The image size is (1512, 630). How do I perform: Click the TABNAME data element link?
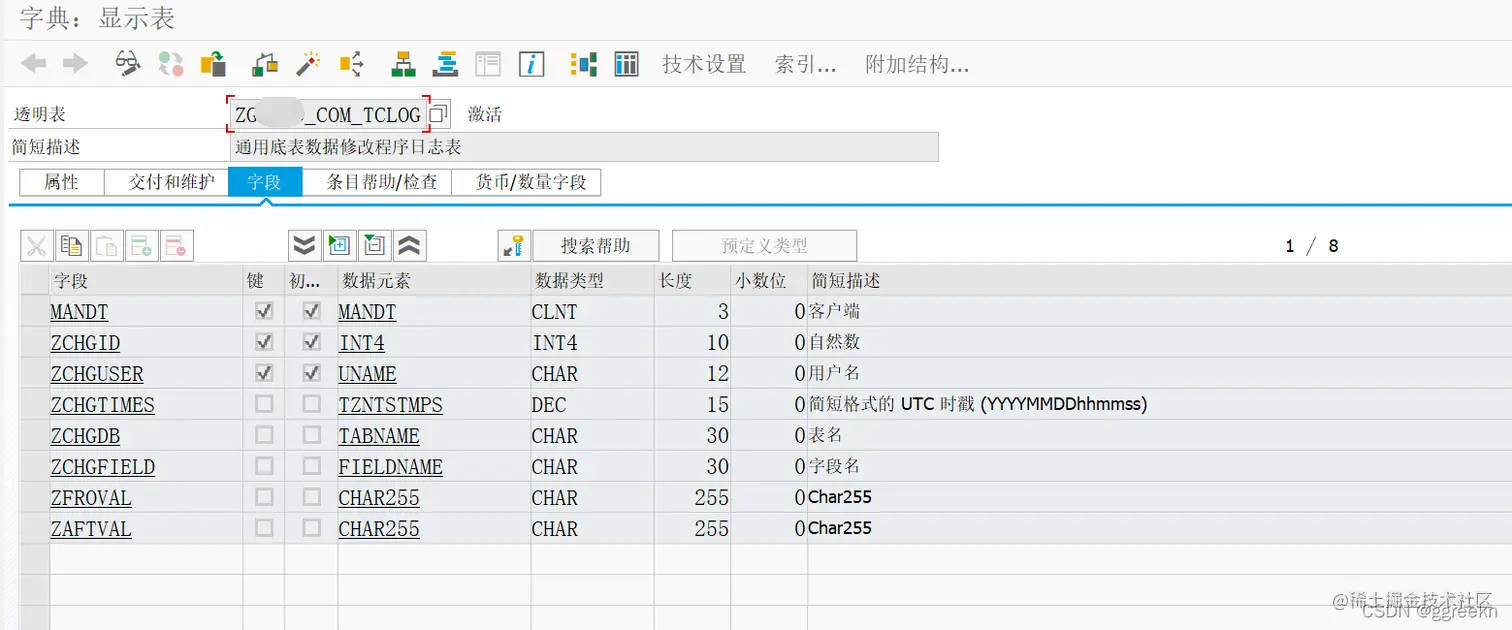point(379,436)
